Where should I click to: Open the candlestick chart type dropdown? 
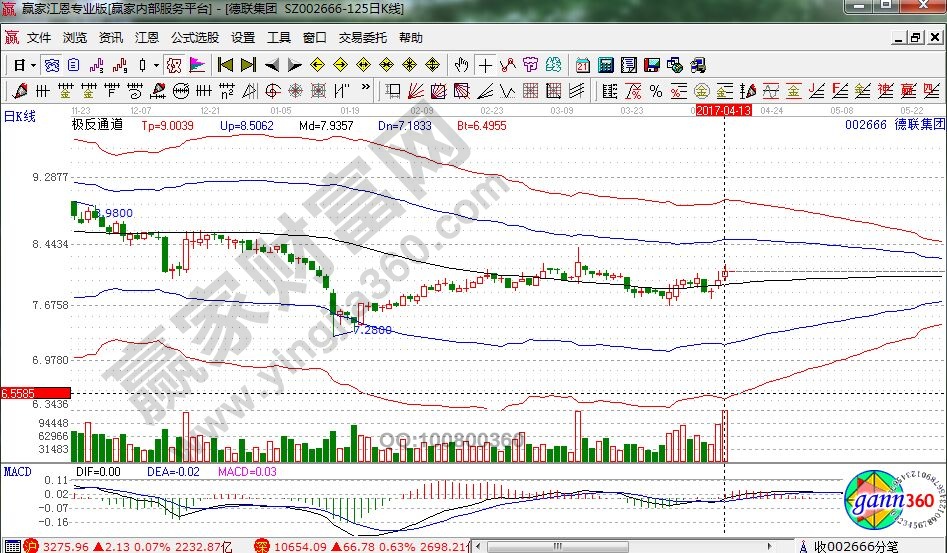pos(156,65)
